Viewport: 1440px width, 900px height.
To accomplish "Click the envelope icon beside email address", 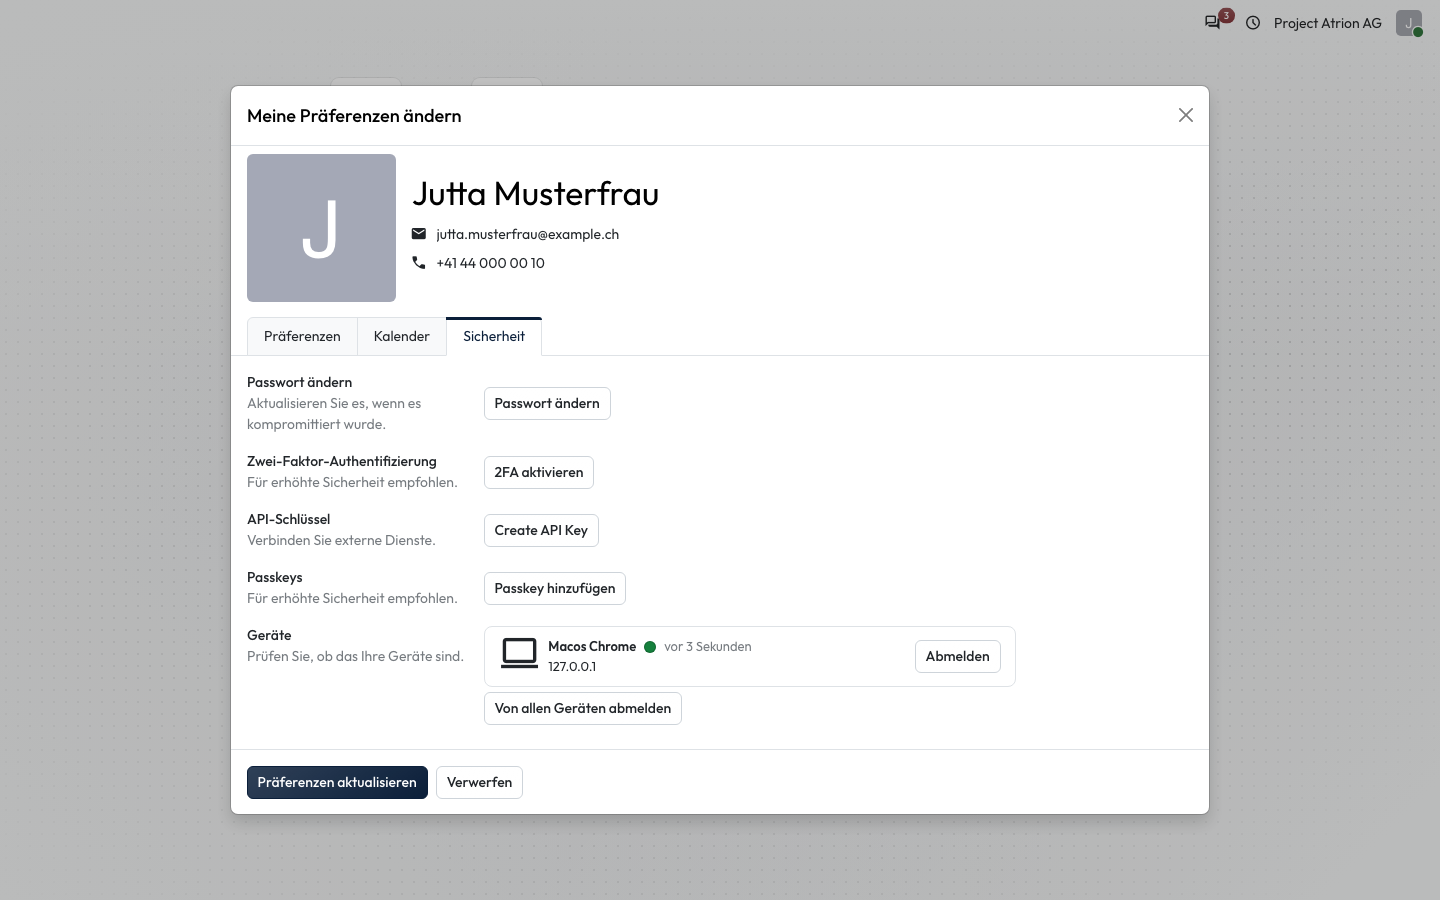I will [419, 234].
